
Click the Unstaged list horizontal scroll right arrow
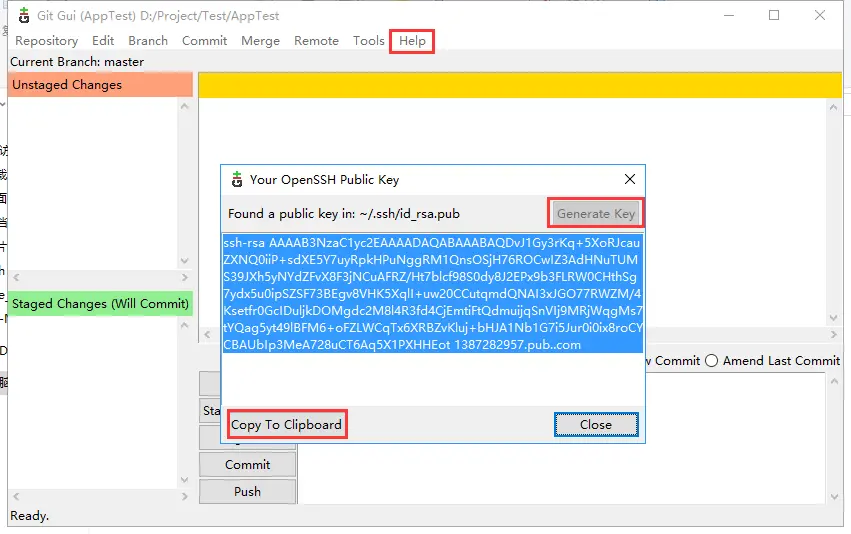pos(185,277)
